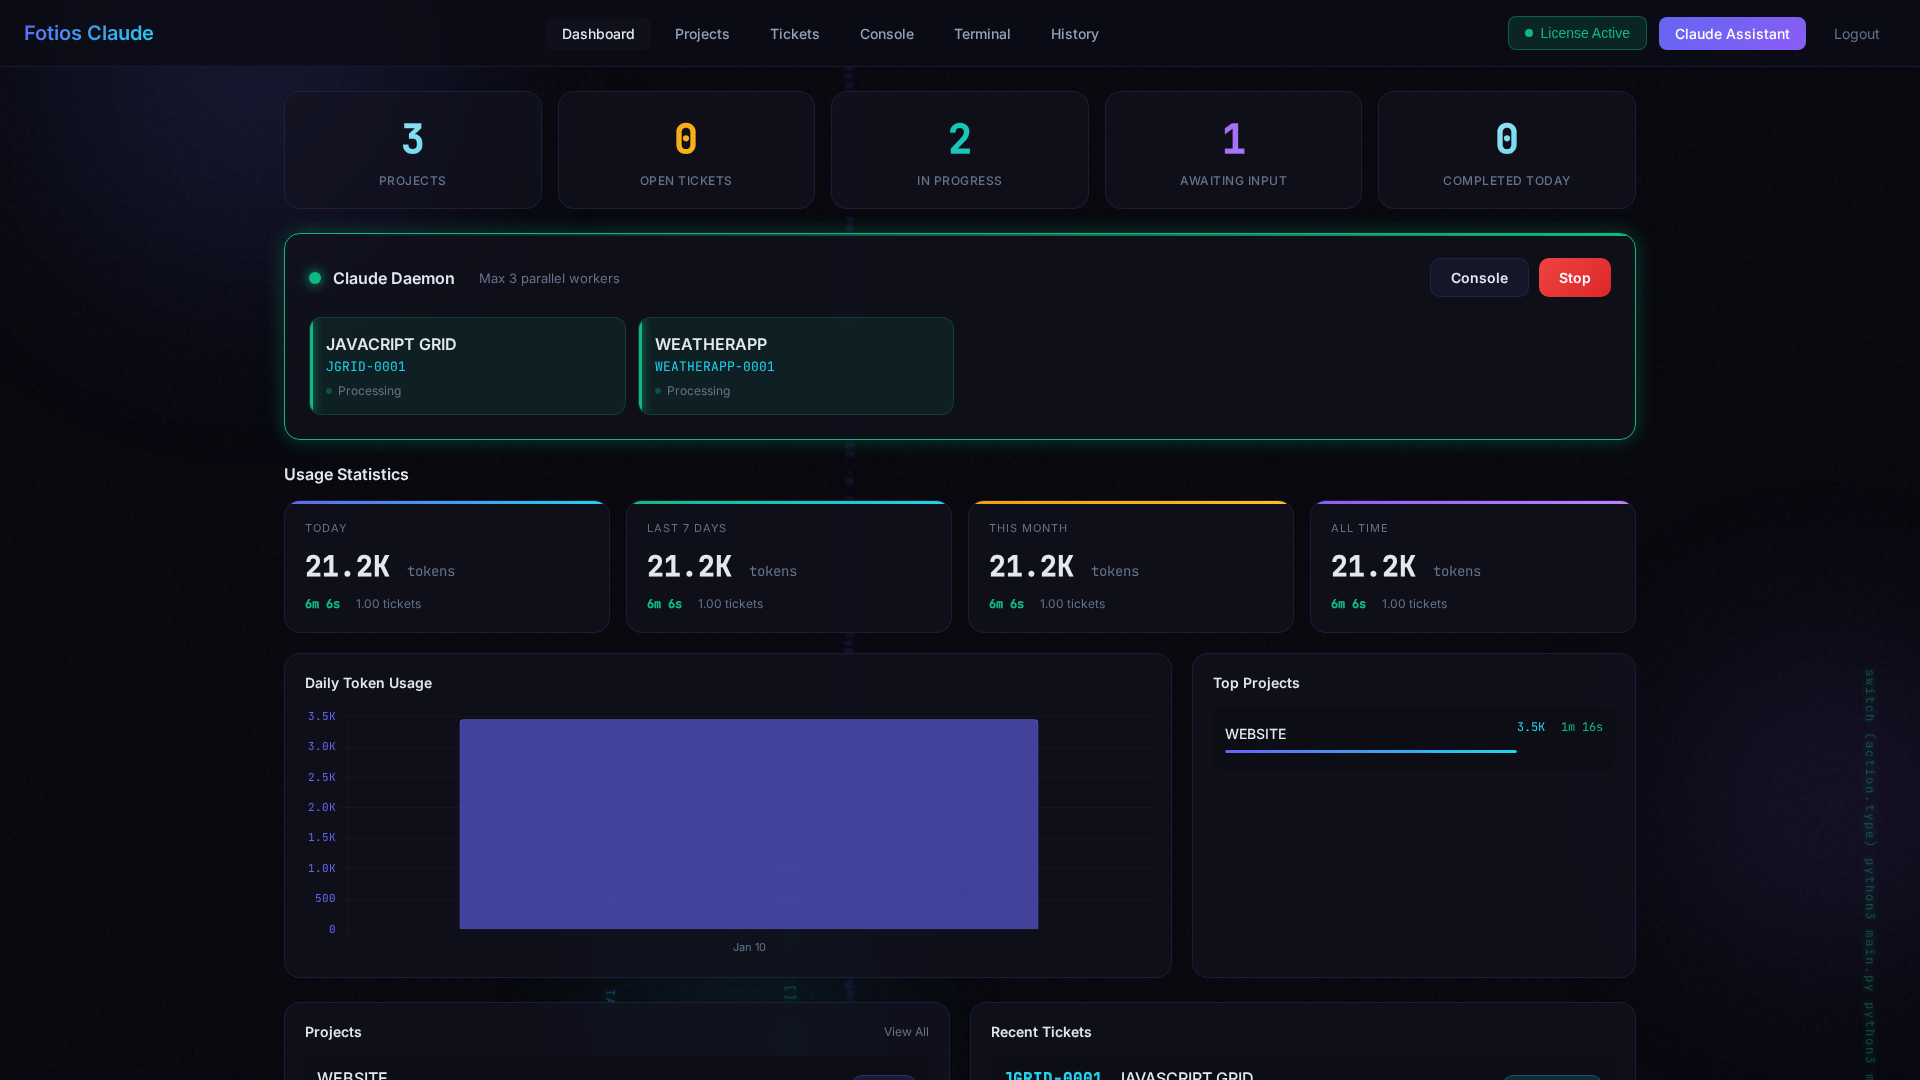This screenshot has width=1920, height=1080.
Task: Click the green Claude Daemon status indicator
Action: coord(315,278)
